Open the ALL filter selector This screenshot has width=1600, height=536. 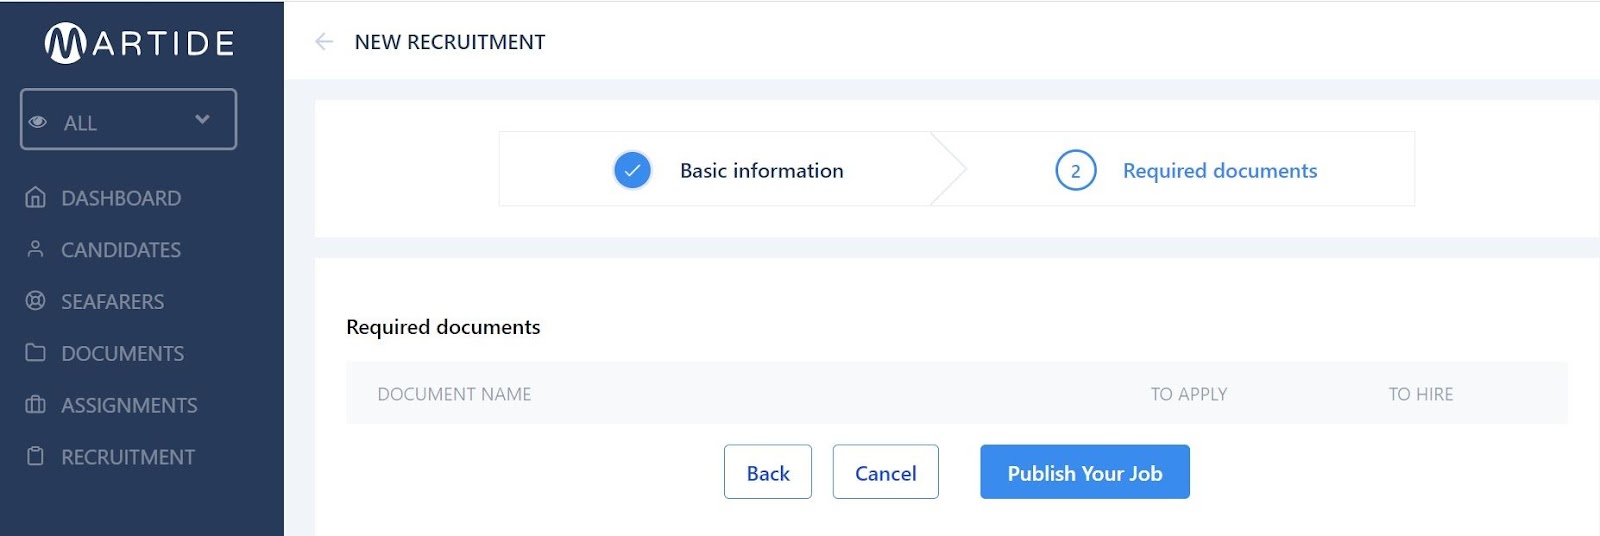point(128,120)
